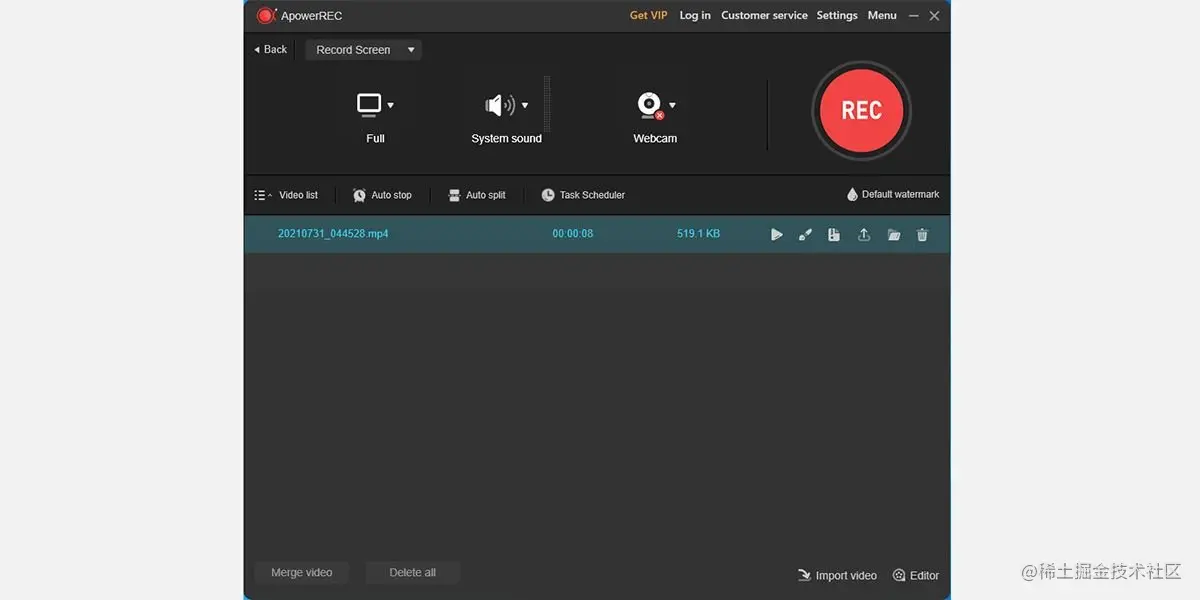Click the Full screen monitor icon
This screenshot has height=600, width=1200.
pyautogui.click(x=369, y=104)
